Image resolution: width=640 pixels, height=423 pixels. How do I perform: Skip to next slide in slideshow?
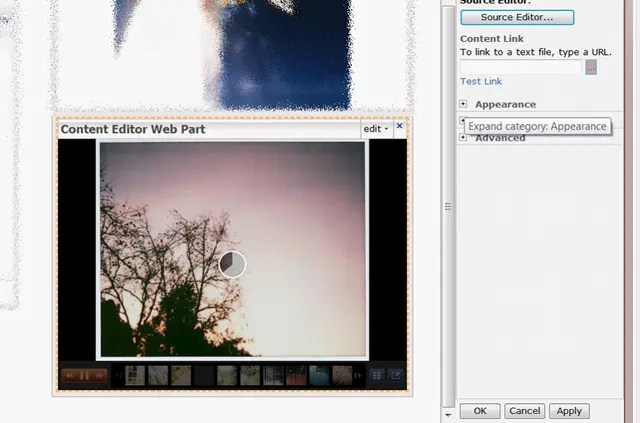[99, 375]
